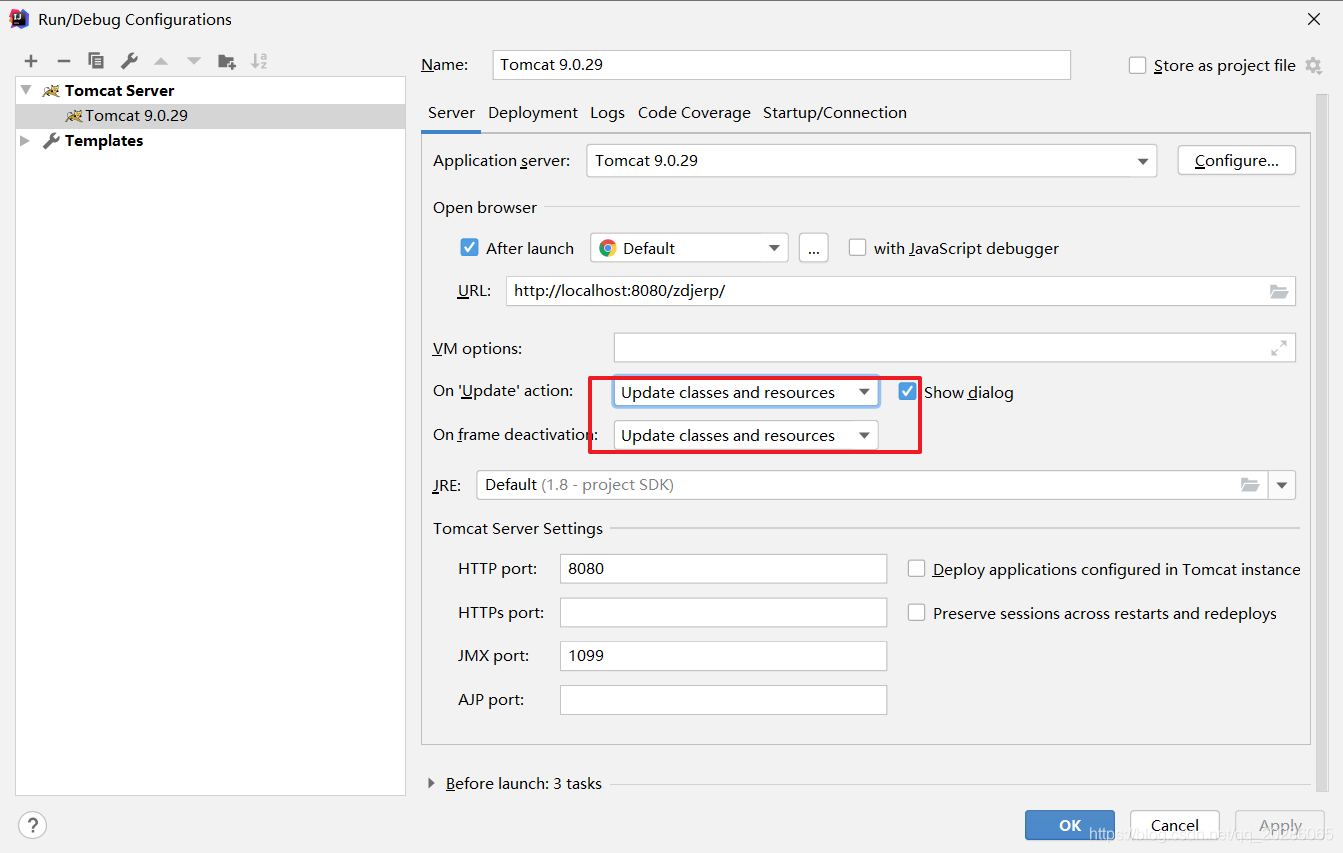The width and height of the screenshot is (1343, 853).
Task: Expand the VM options field editor
Action: [x=1278, y=348]
